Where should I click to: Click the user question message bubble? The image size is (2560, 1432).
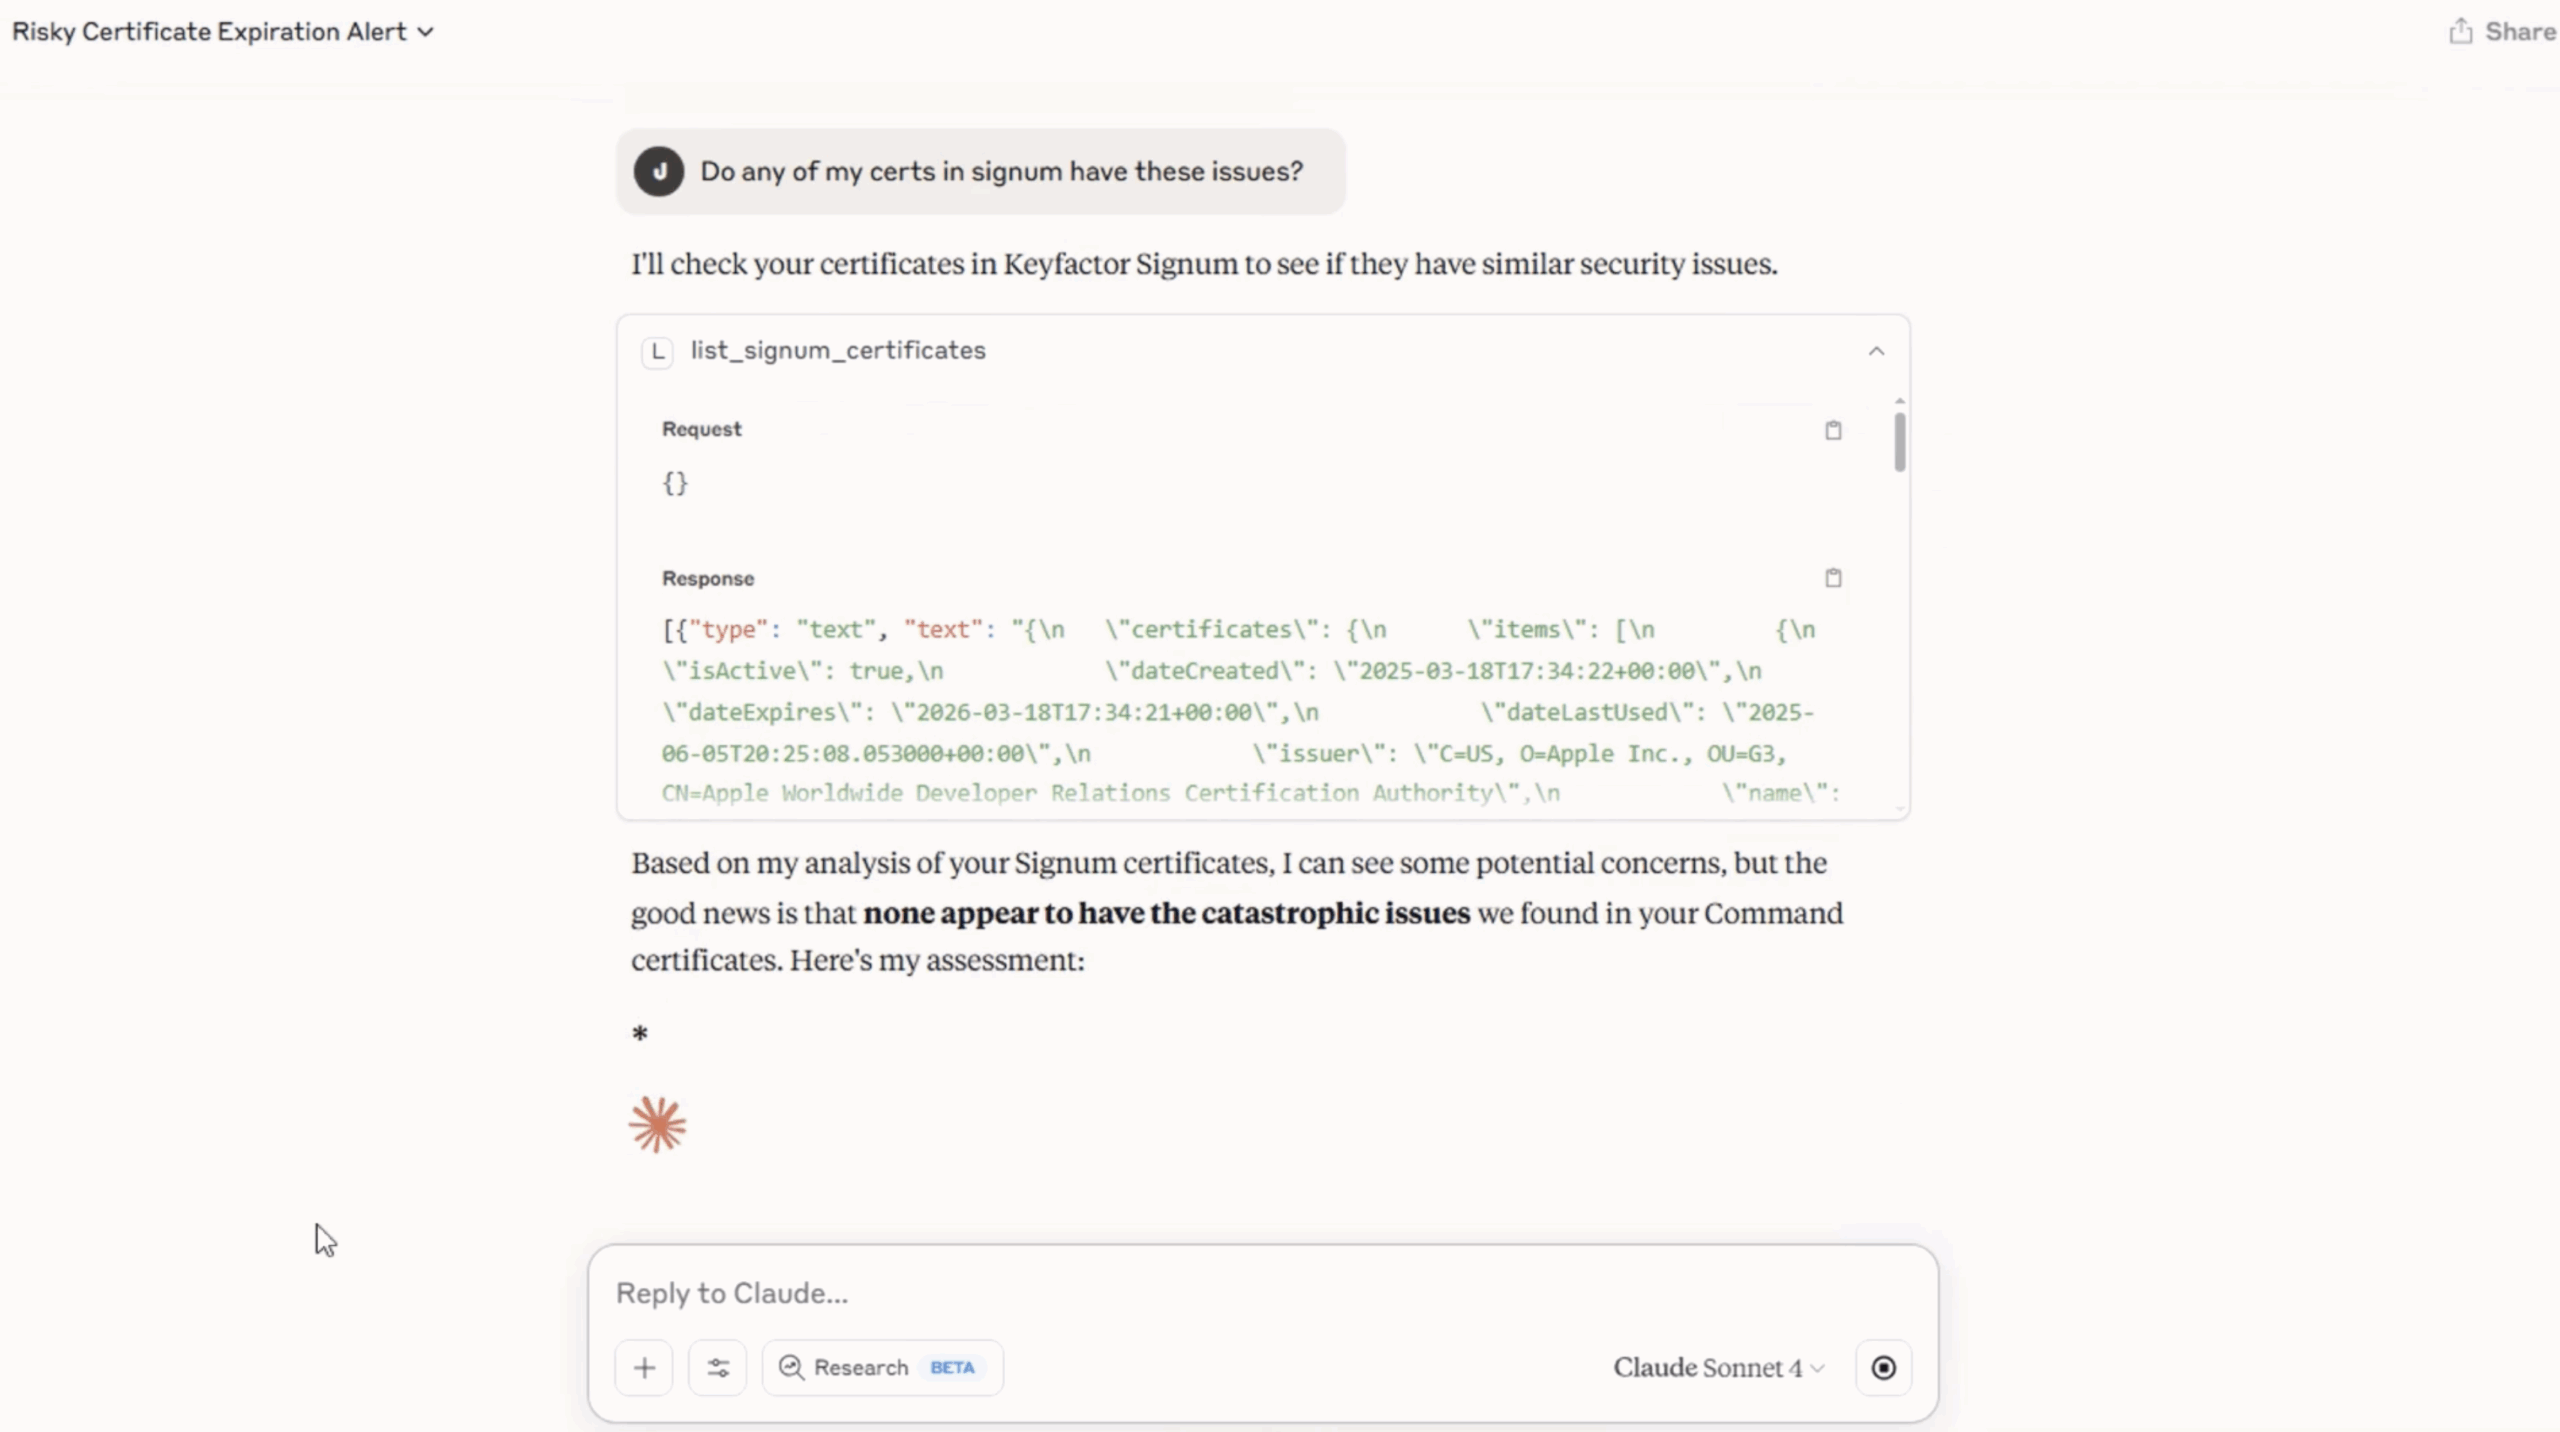pos(999,171)
